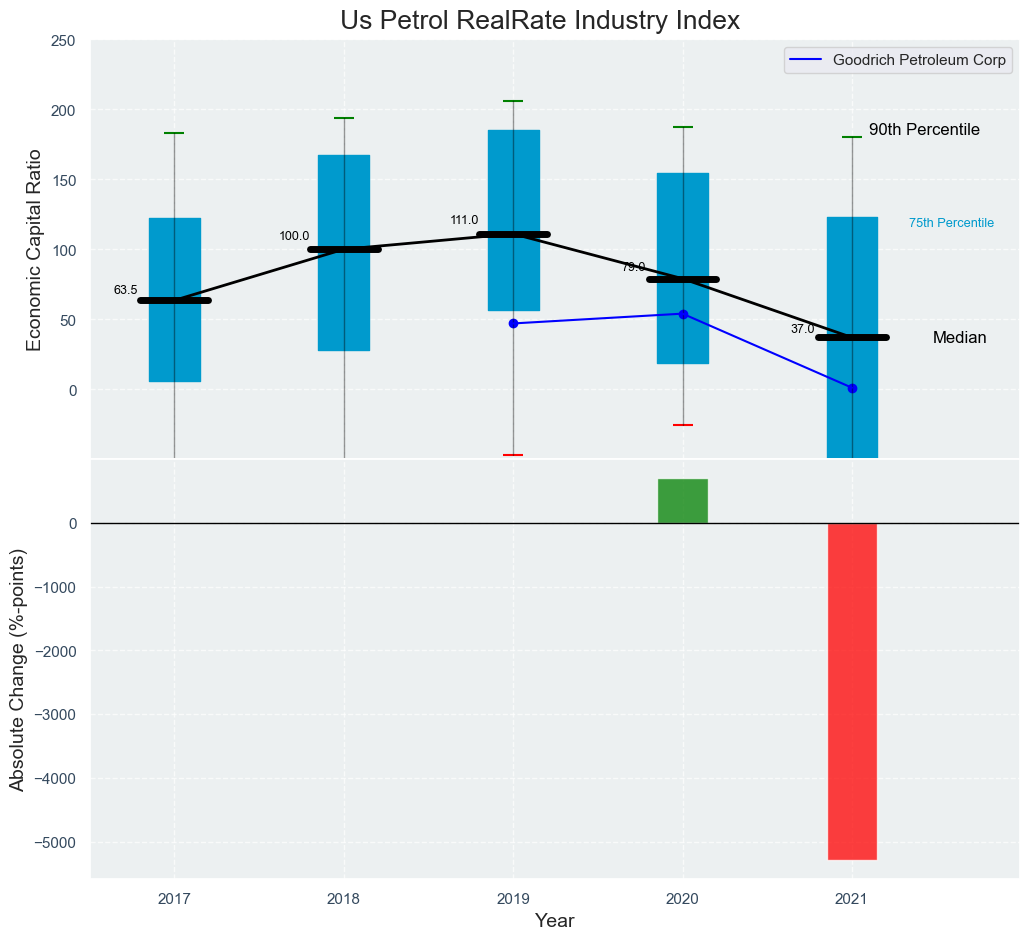Click the red 2021 absolute change bar
1029x940 pixels.
tap(852, 691)
